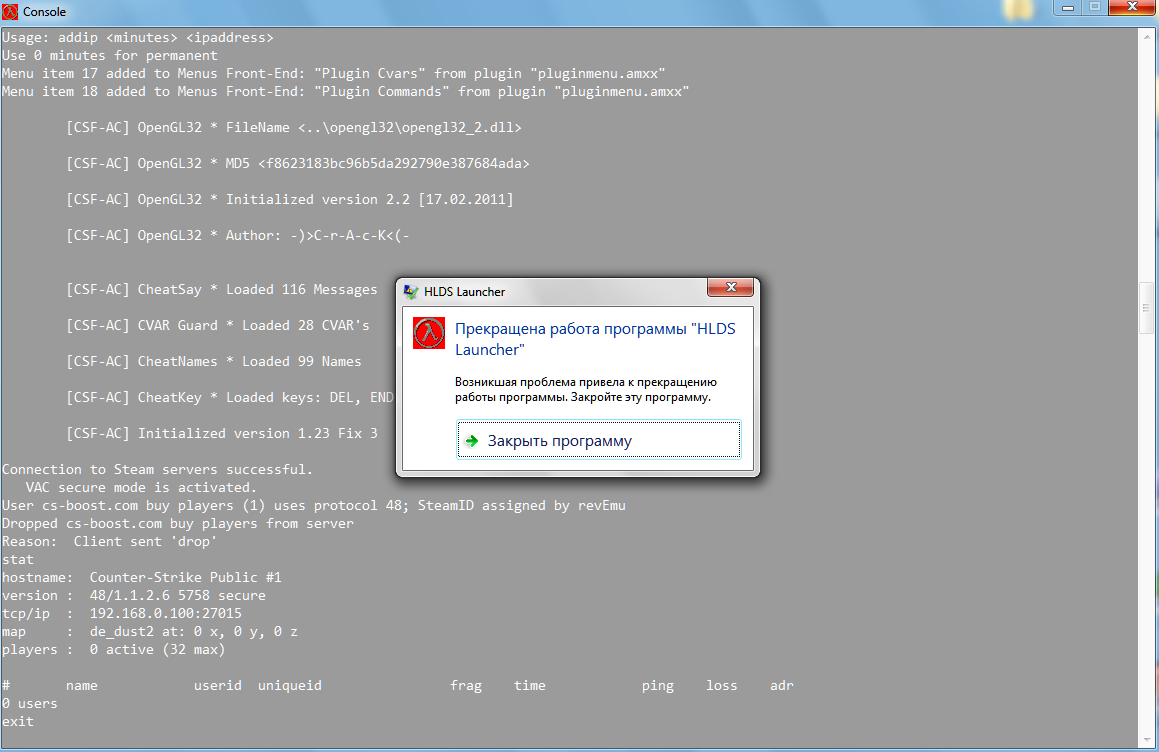Click the 'exit' command line
The width and height of the screenshot is (1159, 752).
click(x=18, y=722)
